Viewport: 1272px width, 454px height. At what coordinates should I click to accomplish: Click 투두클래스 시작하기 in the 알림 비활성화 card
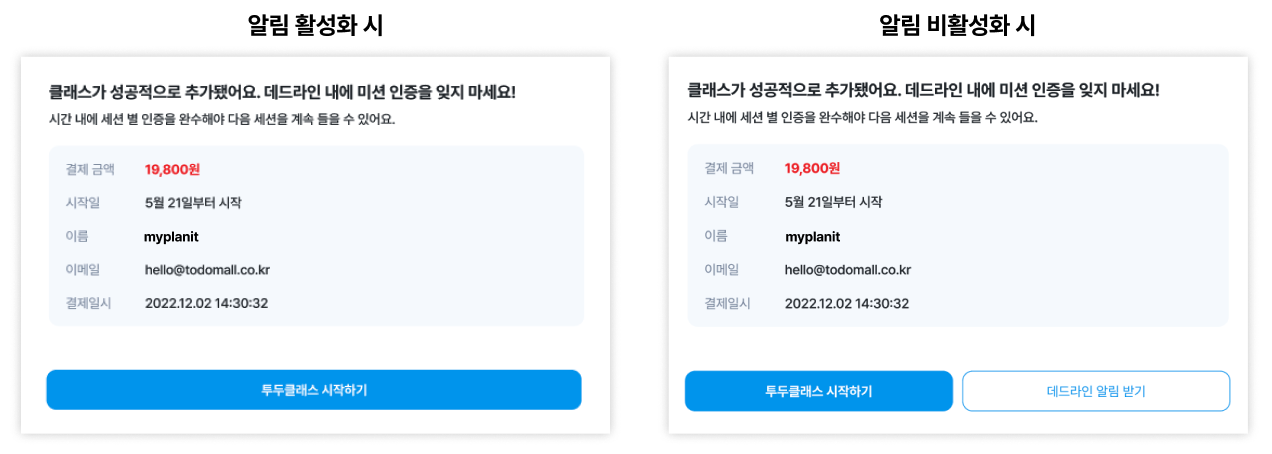click(x=818, y=391)
